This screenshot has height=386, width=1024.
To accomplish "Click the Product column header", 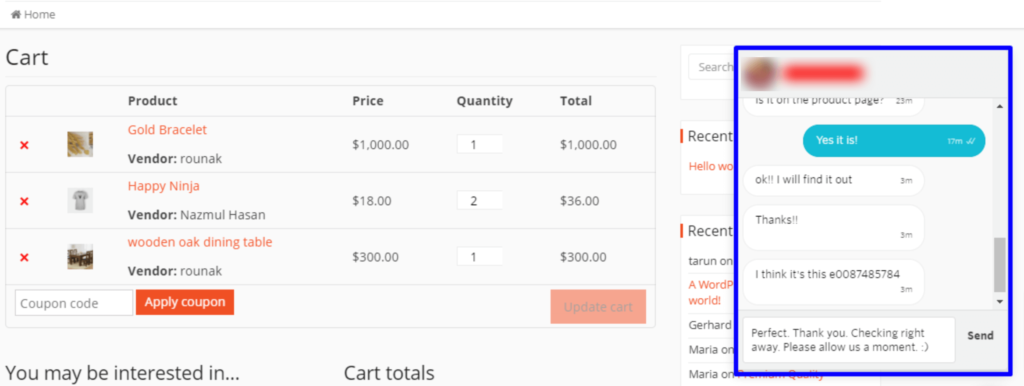I will click(152, 101).
